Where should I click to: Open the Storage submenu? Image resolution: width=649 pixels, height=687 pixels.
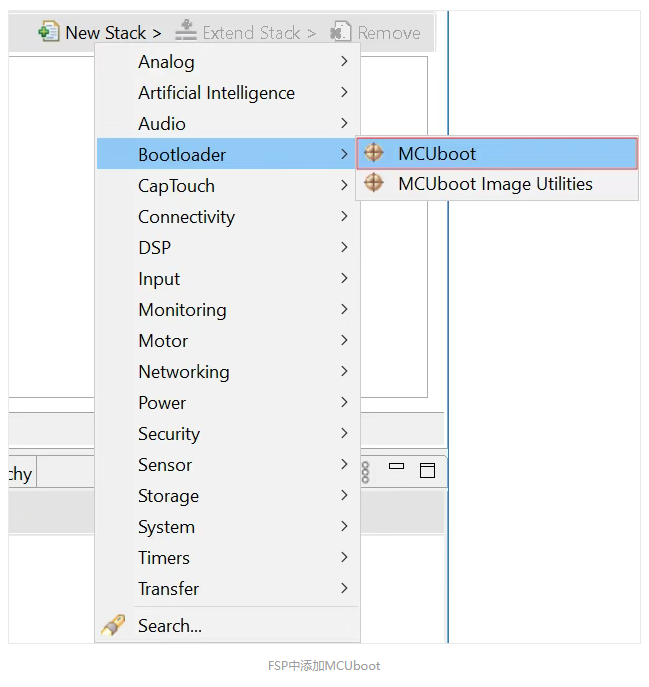[x=228, y=496]
